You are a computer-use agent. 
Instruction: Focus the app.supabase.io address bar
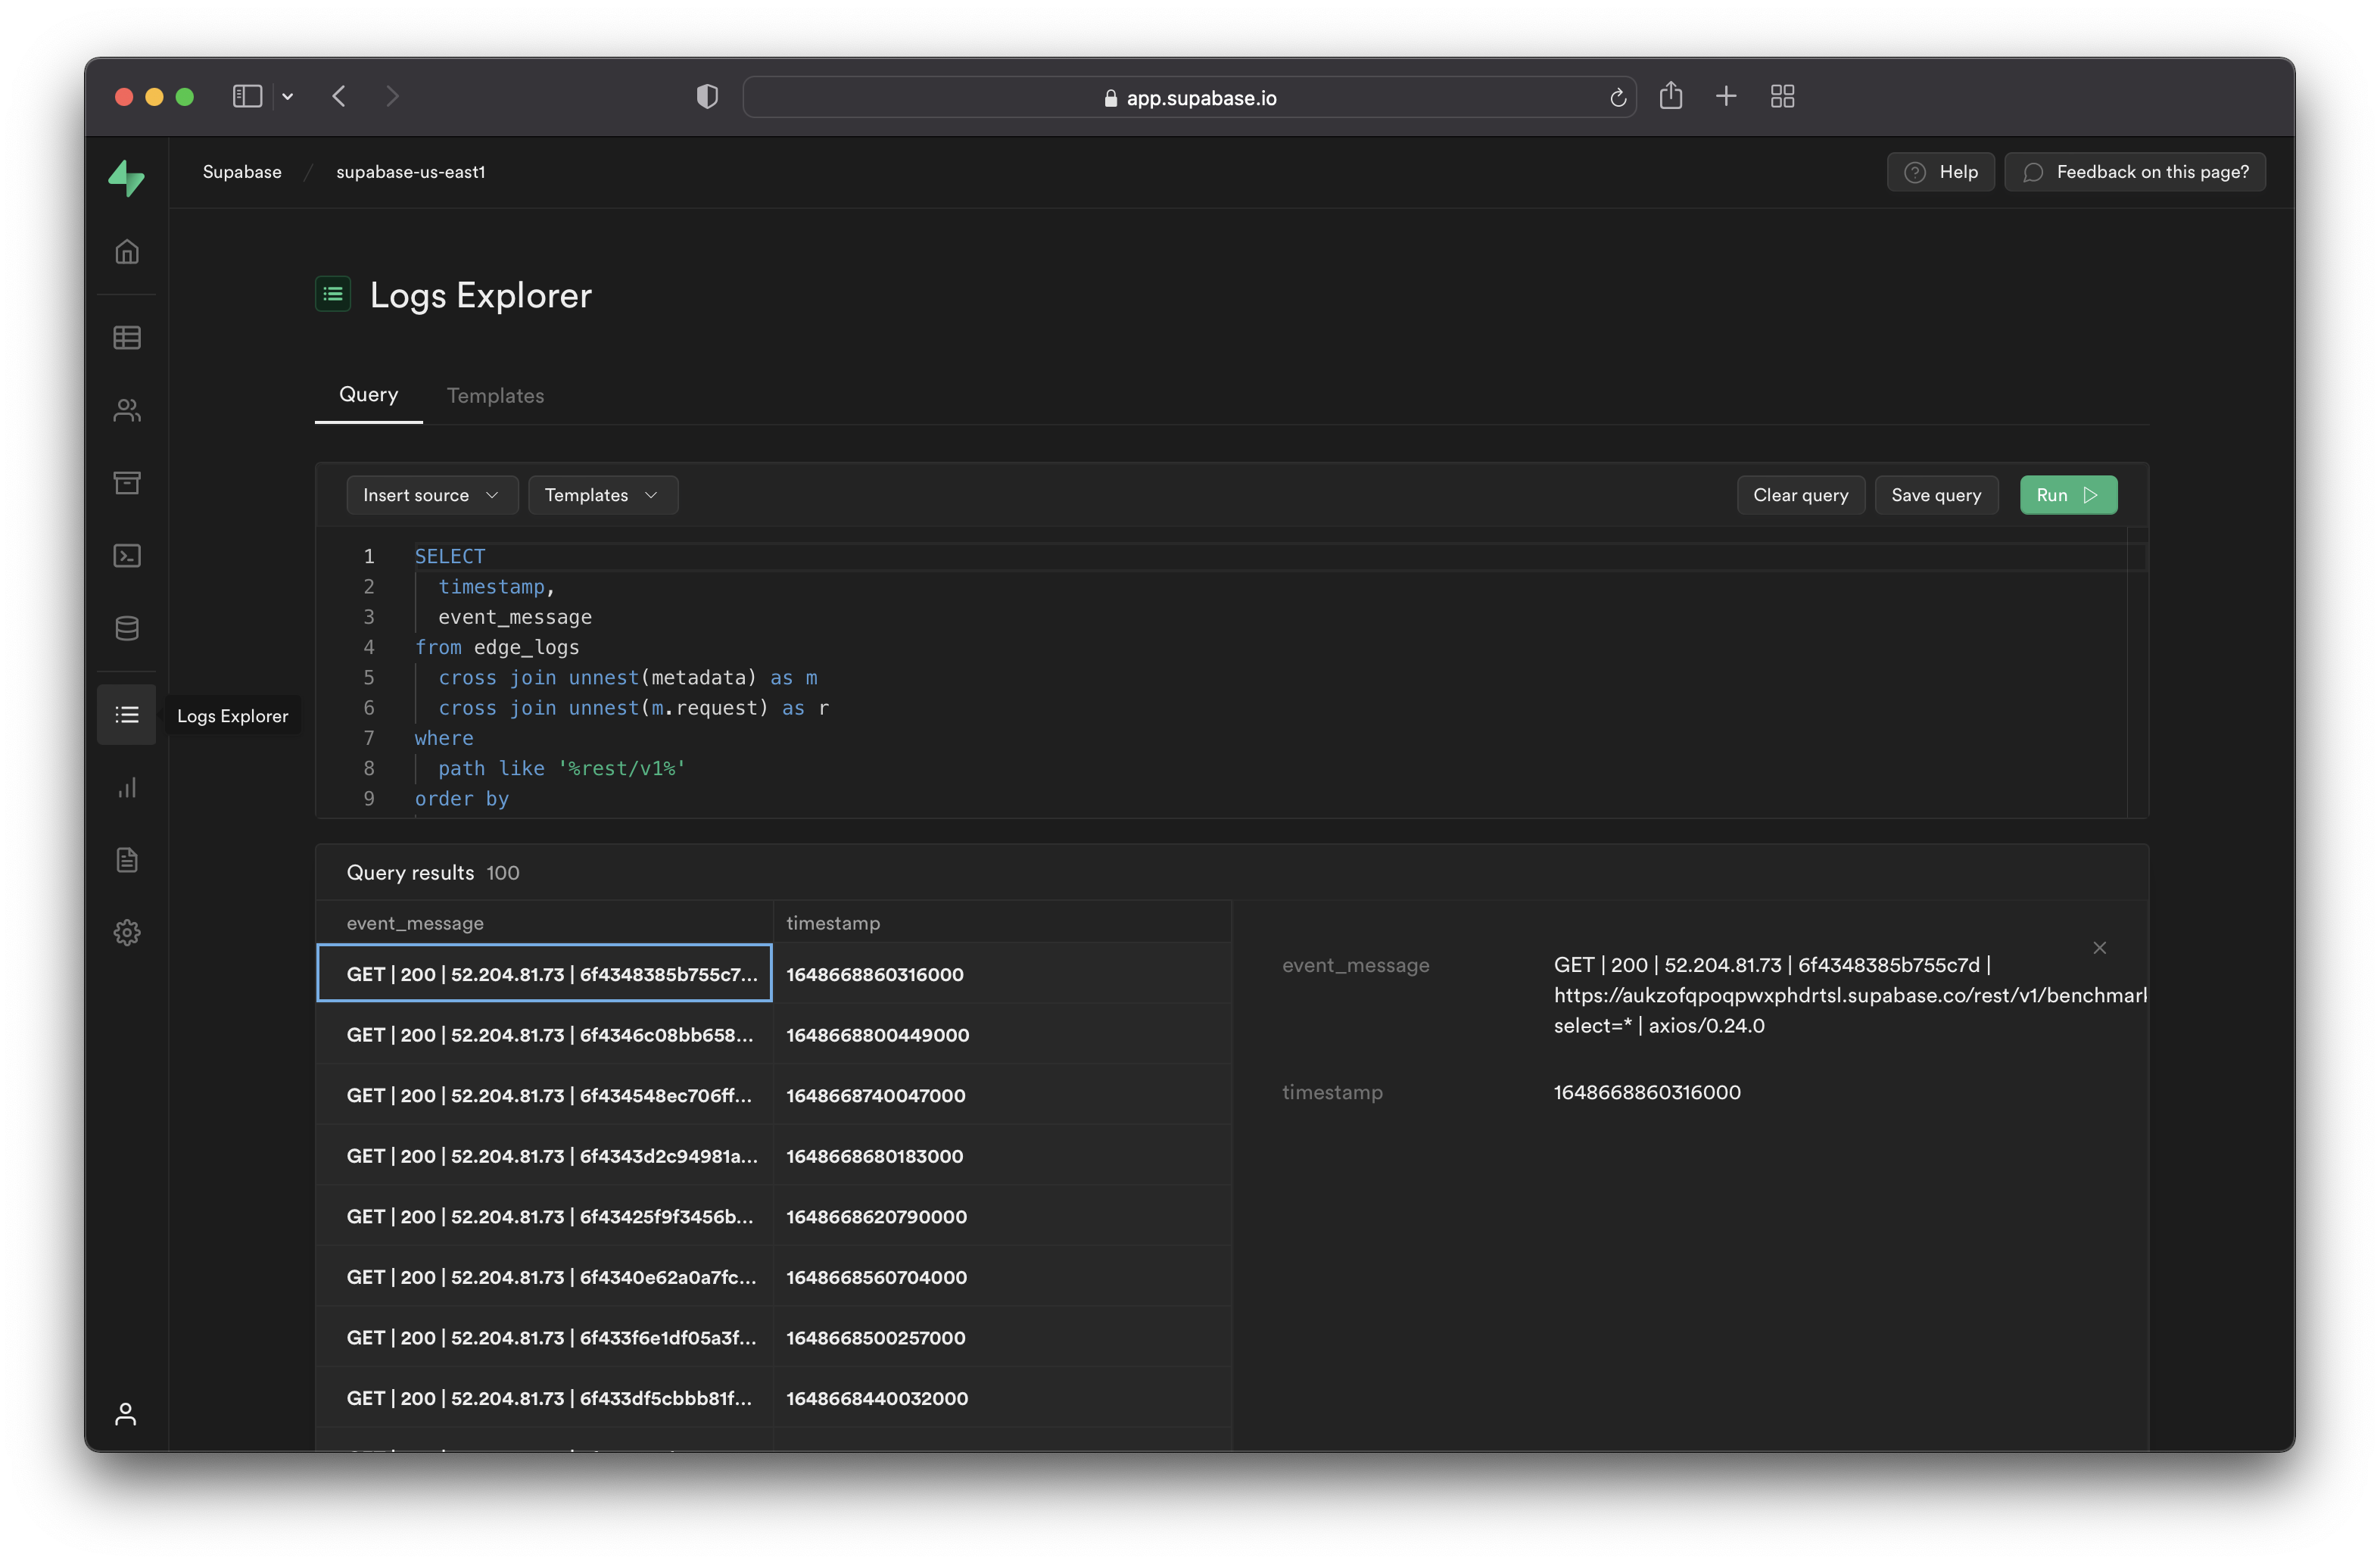1189,97
